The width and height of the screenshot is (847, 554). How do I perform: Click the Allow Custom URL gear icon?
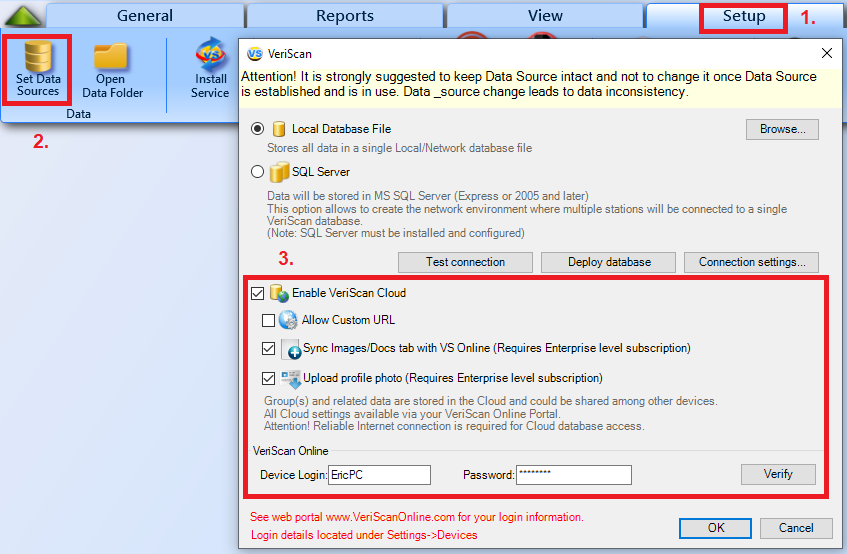[x=288, y=320]
